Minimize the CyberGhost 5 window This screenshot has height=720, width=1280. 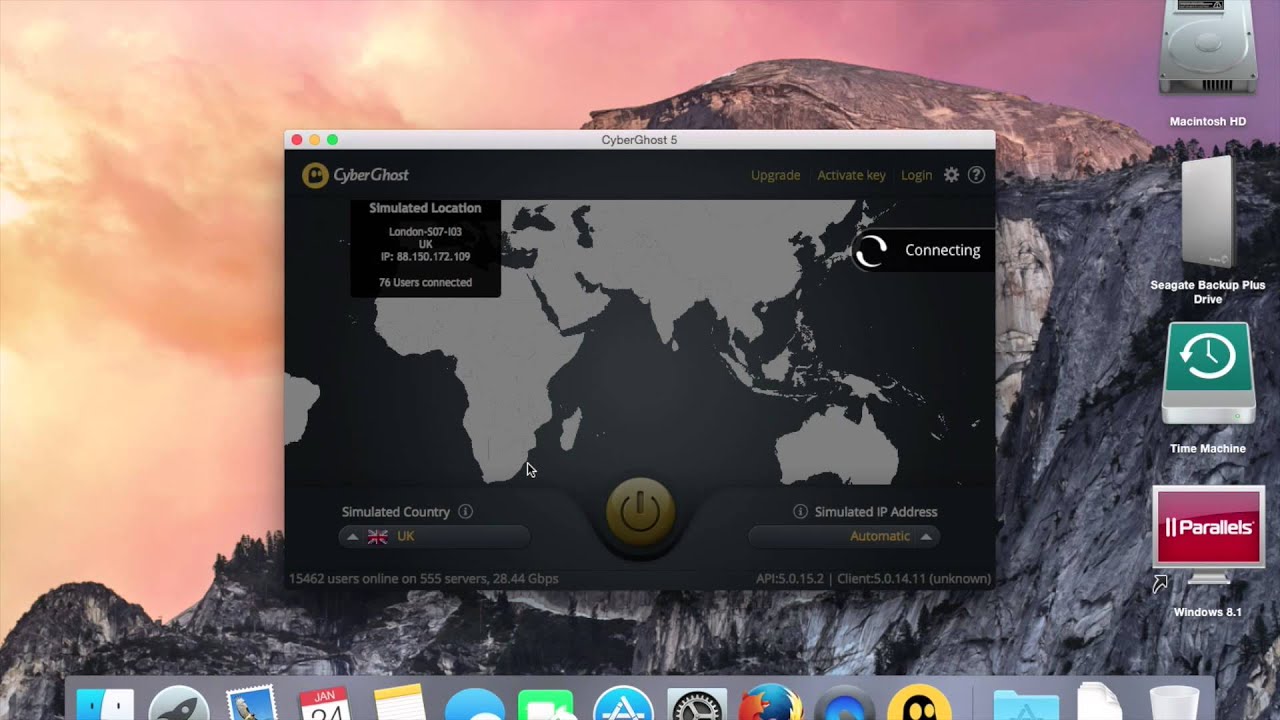click(315, 140)
